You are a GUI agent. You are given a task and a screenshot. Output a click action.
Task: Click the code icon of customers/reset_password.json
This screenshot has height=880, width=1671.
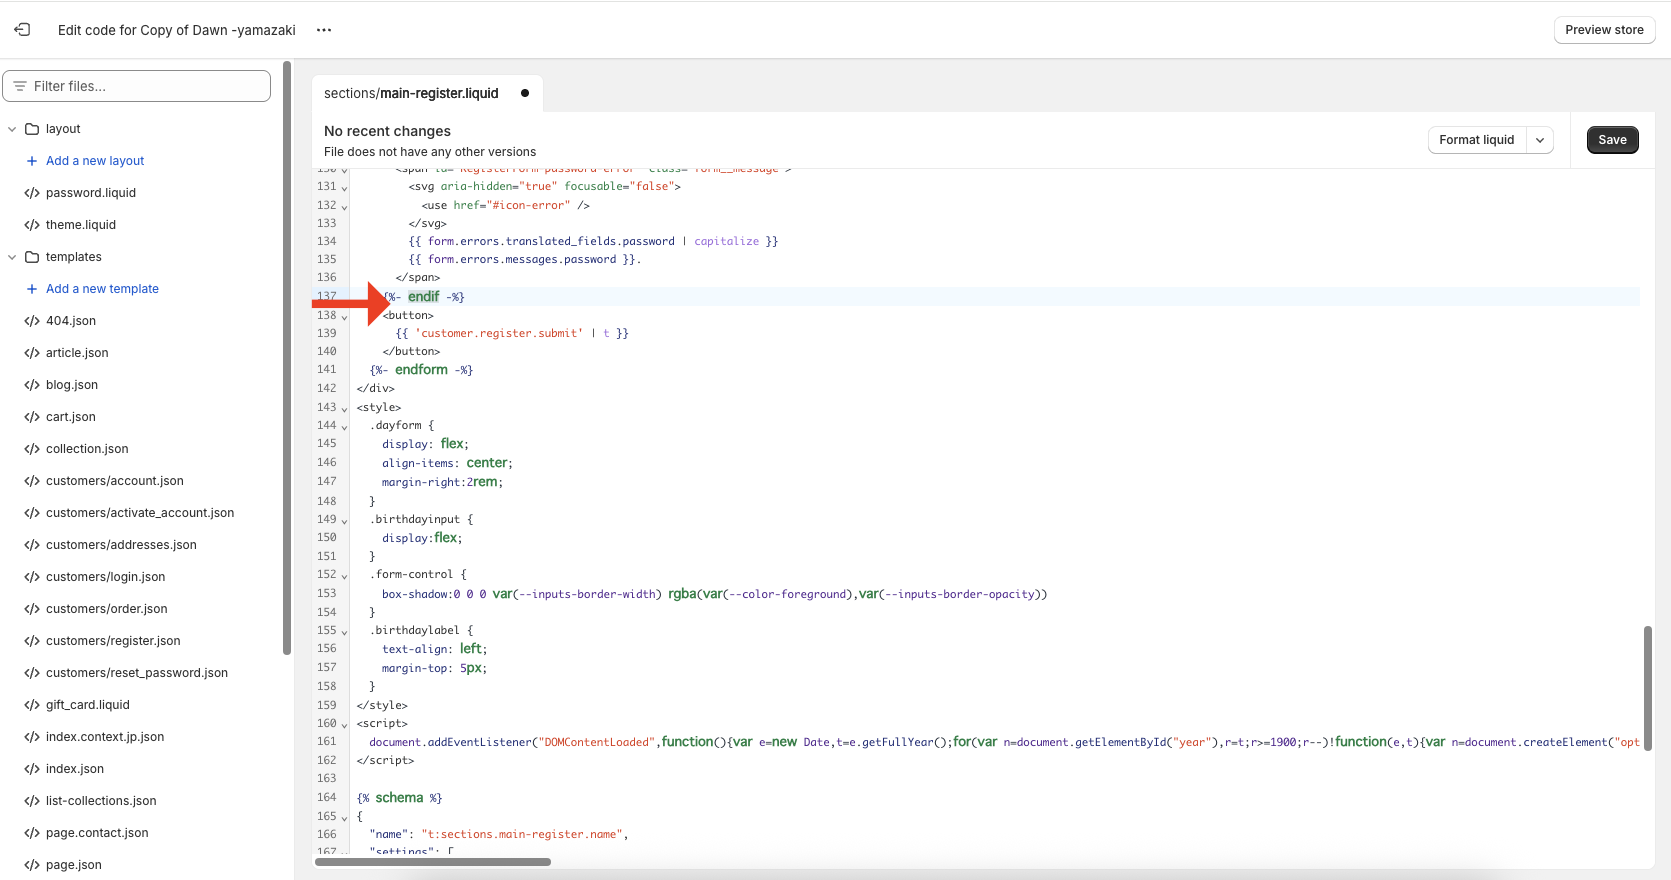32,673
